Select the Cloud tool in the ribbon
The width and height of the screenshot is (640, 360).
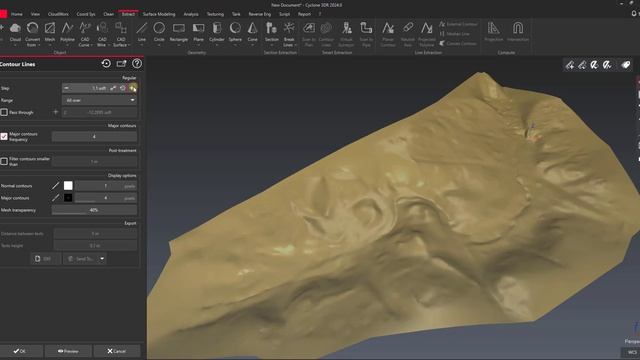pos(15,32)
